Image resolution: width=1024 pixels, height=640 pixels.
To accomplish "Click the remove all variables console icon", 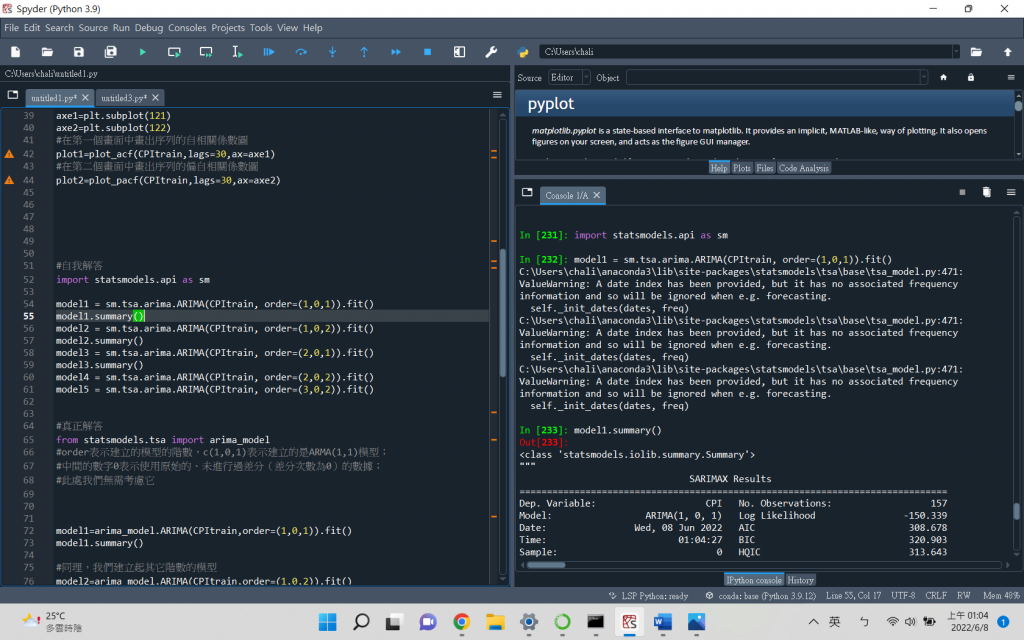I will [986, 192].
